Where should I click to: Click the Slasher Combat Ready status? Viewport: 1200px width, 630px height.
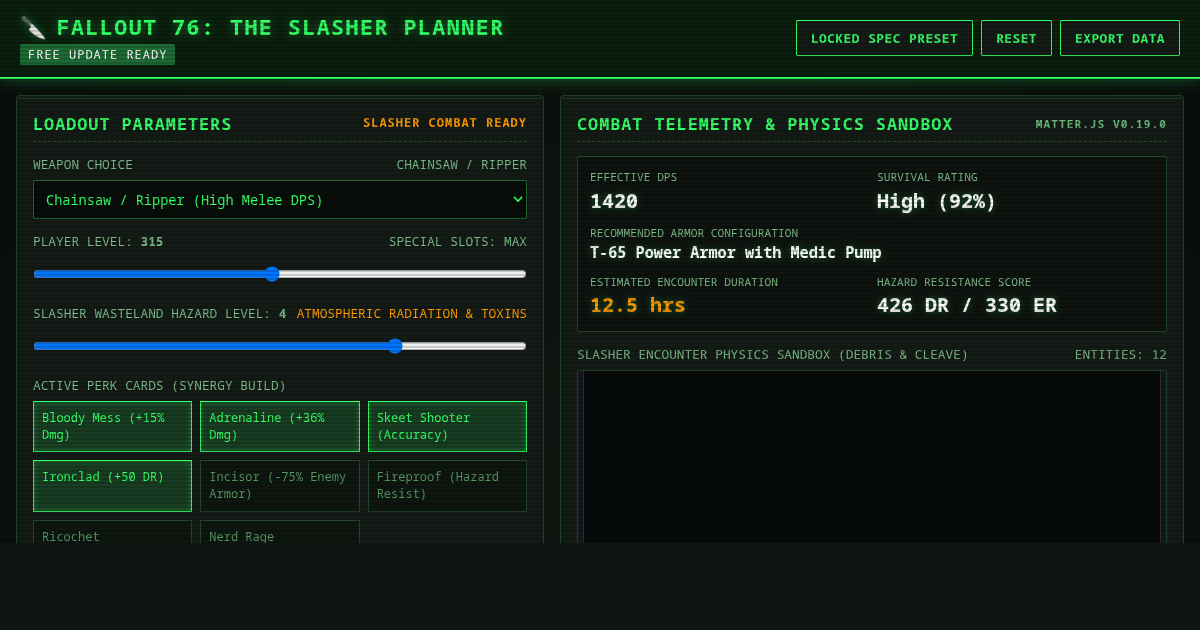[x=445, y=123]
